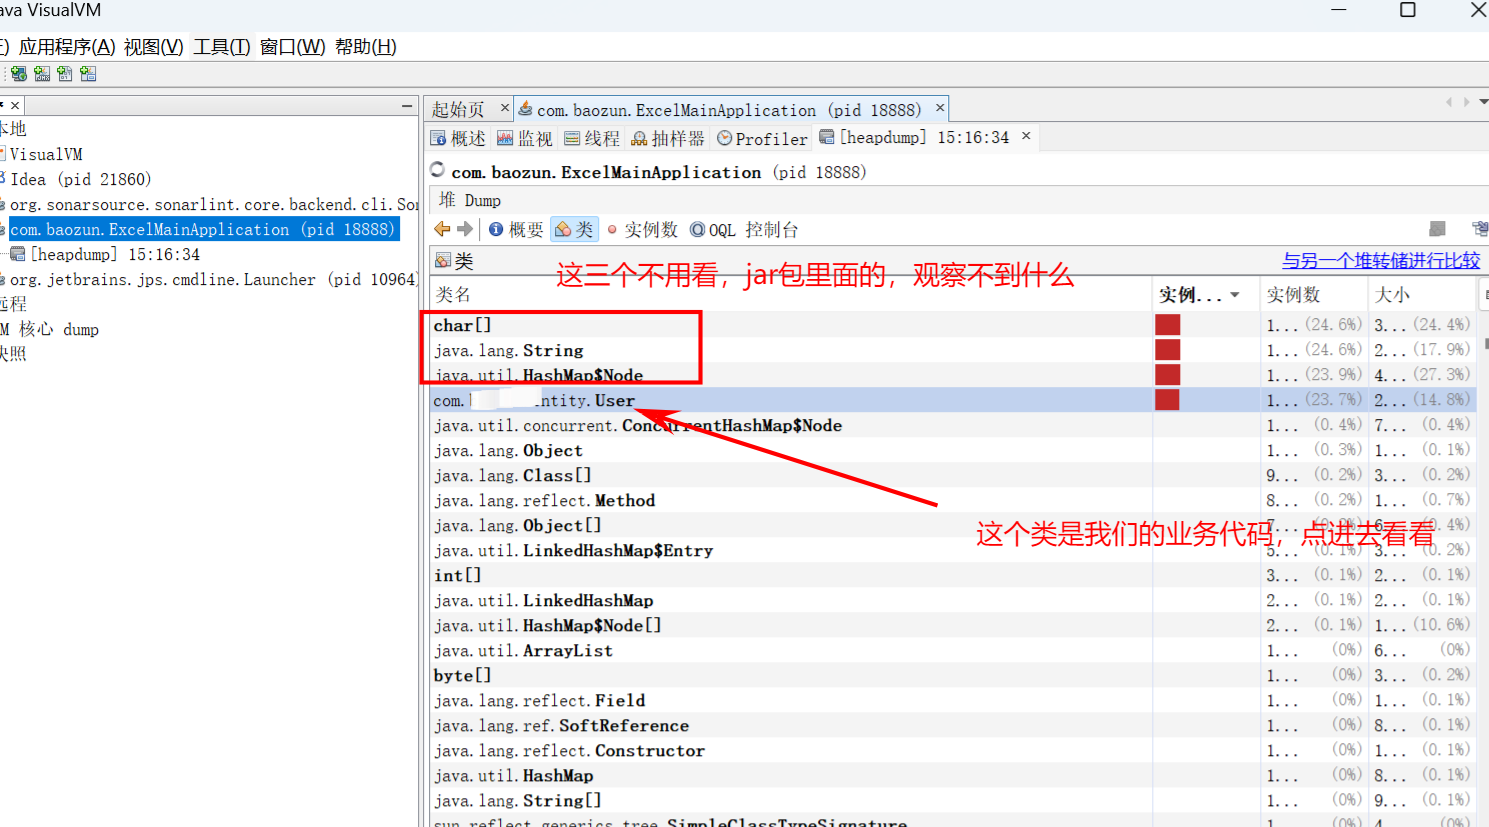Sort by 大小 column header
Viewport: 1489px width, 827px height.
[1422, 294]
